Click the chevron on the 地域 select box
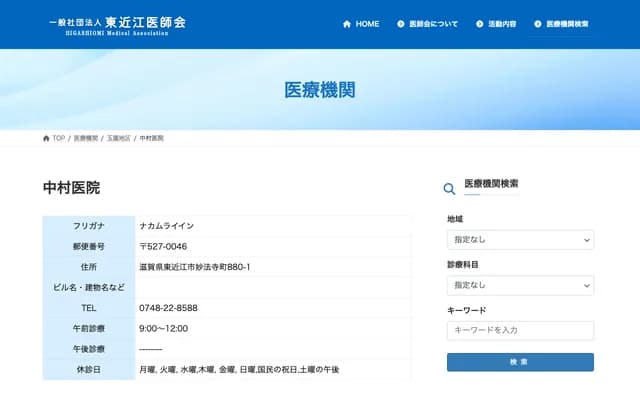The image size is (640, 400). pos(586,240)
